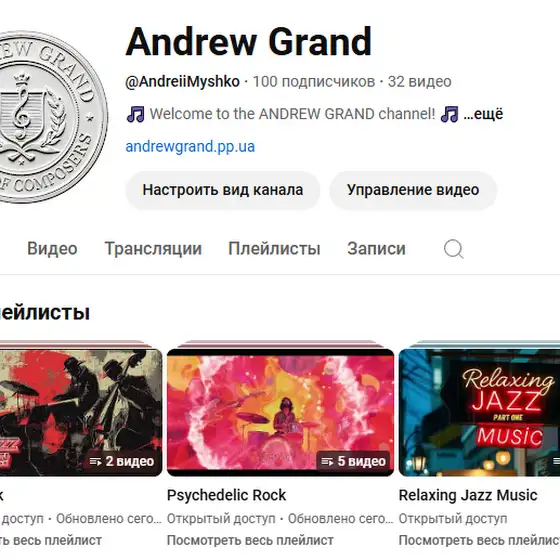Viewport: 560px width, 560px height.
Task: Expand channel description with ...ещё
Action: [483, 114]
